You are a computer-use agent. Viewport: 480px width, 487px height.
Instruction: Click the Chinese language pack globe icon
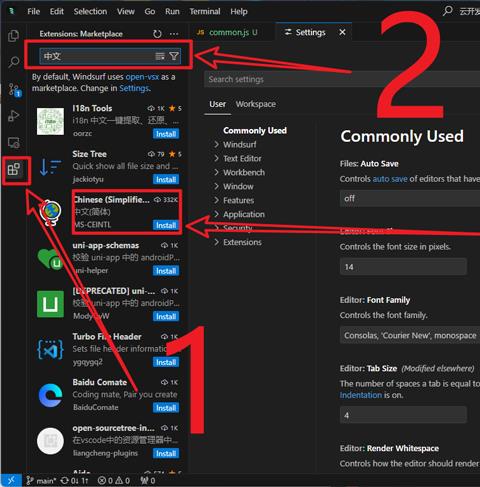50,212
